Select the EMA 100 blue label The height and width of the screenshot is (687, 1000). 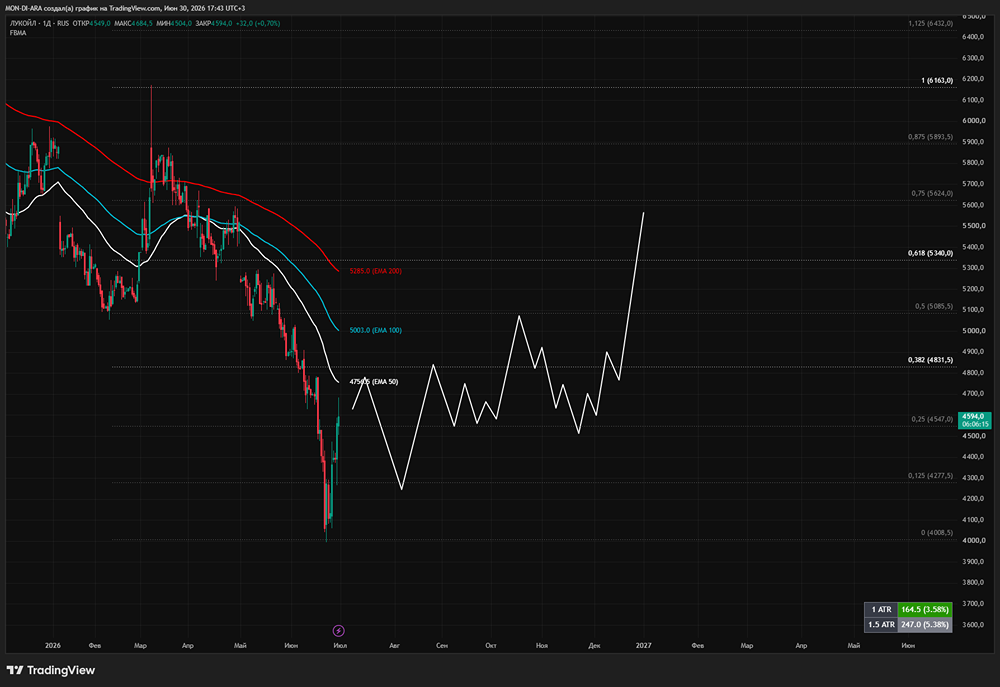tap(376, 330)
